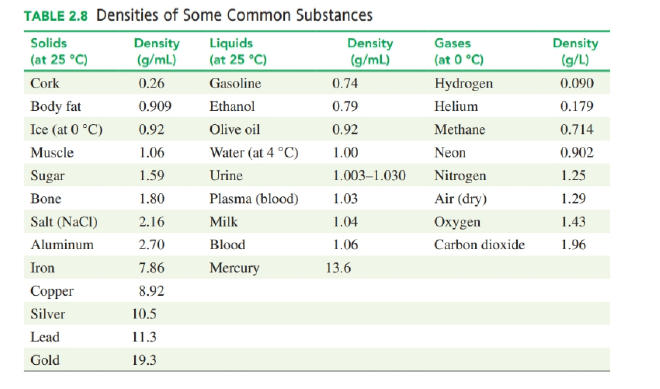Click the Carbon dioxide entry

point(479,245)
